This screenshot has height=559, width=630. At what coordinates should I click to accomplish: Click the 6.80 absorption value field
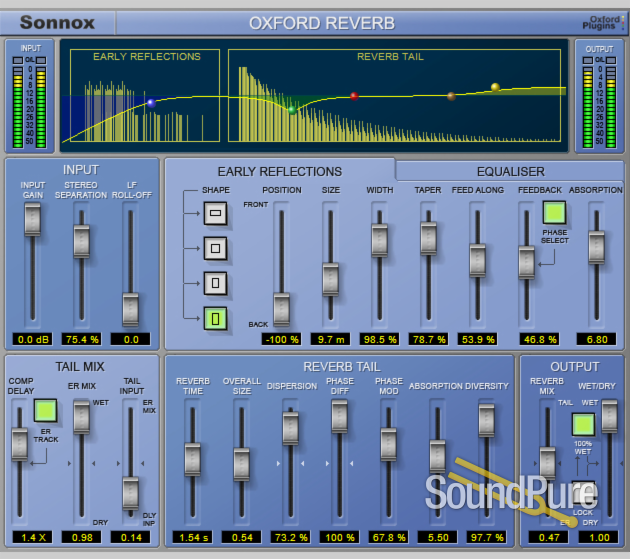tap(597, 339)
